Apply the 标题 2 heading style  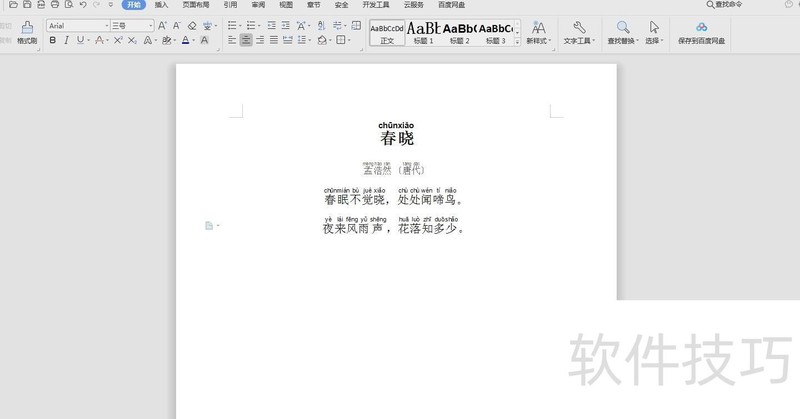tap(459, 33)
